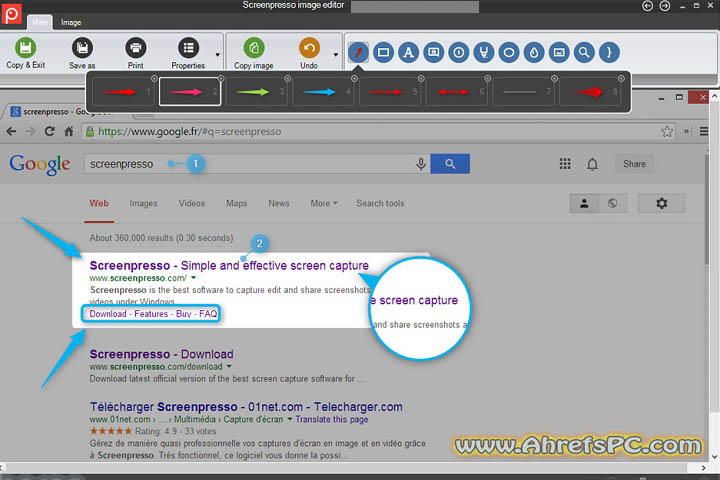The image size is (720, 480).
Task: Expand the dropdown arrow next to Properties
Action: pyautogui.click(x=218, y=55)
